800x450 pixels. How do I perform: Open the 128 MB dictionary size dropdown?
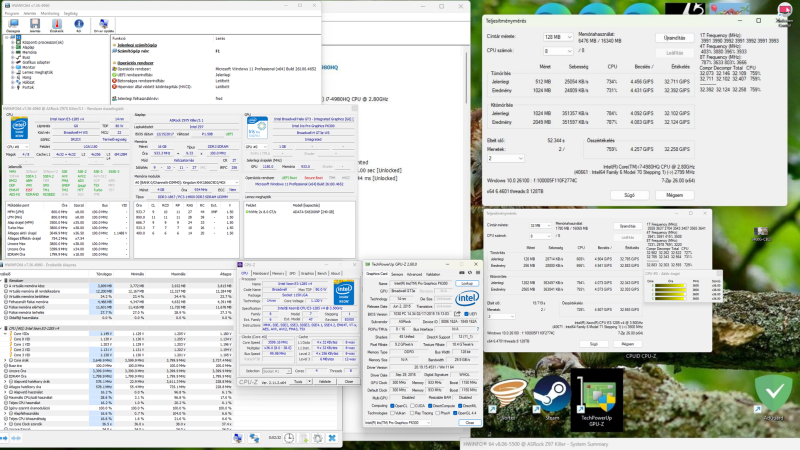click(x=558, y=37)
